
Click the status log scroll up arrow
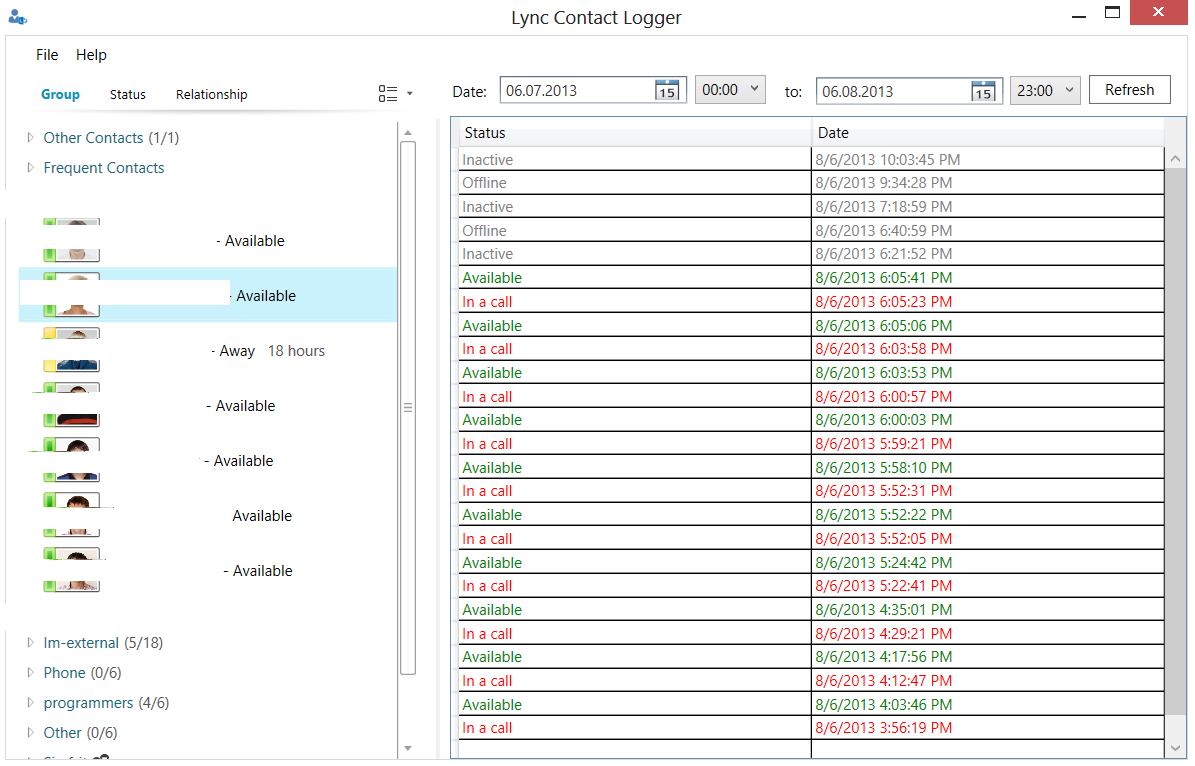coord(1175,159)
